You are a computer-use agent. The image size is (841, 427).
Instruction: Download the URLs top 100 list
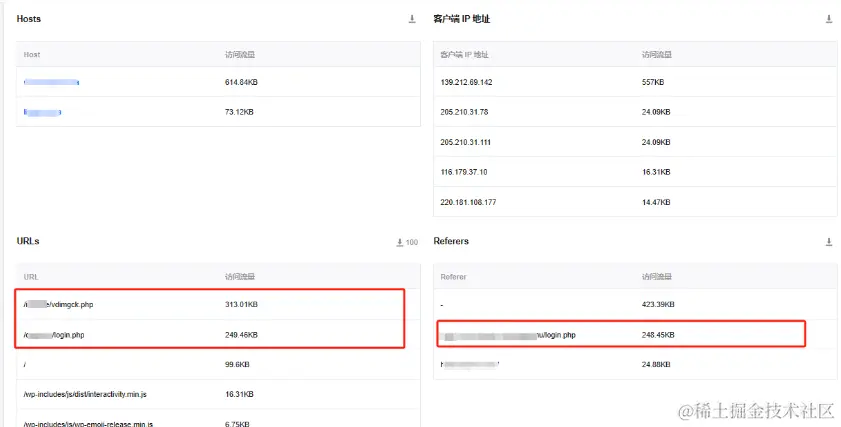[x=407, y=242]
